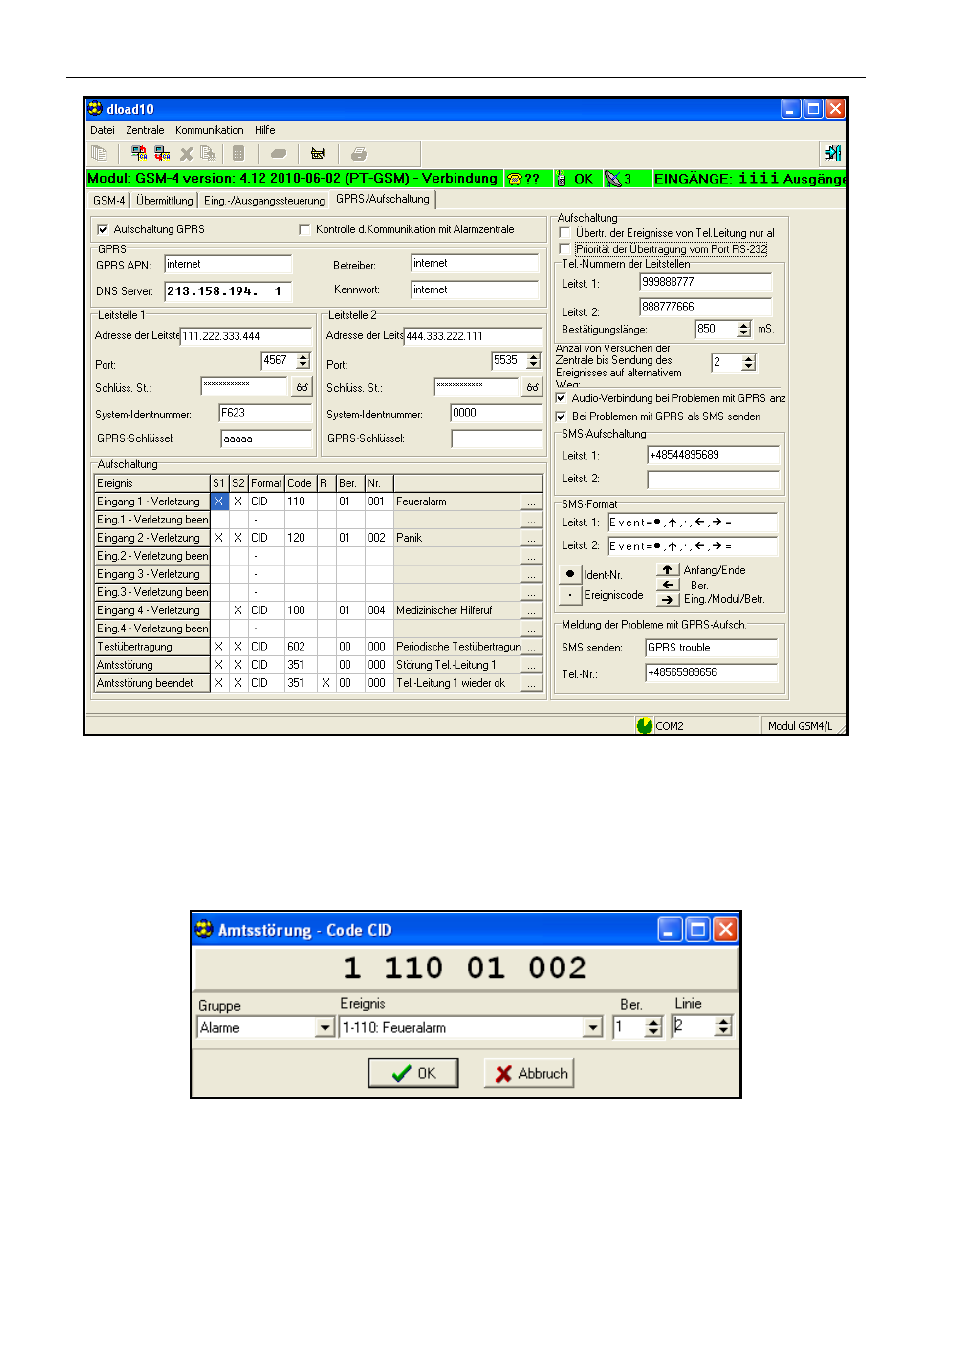Viewport: 955px width, 1350px height.
Task: Click the right arrow Eing./Modul/Betr. button
Action: (668, 600)
